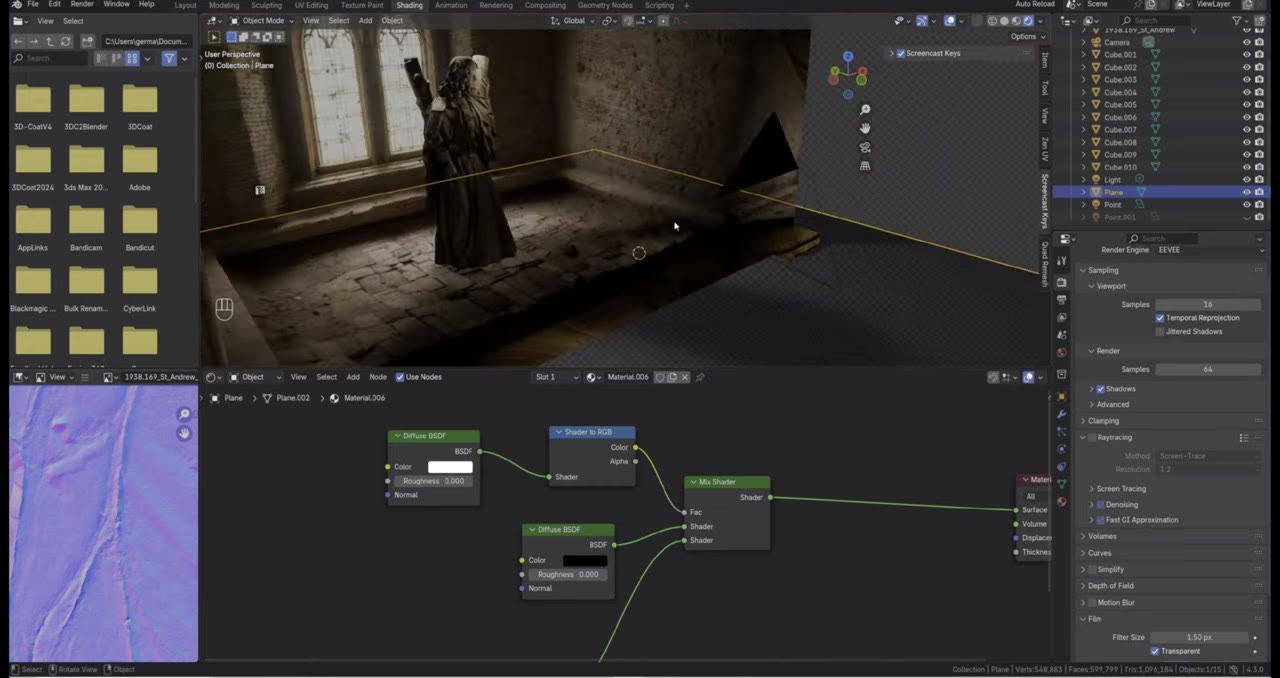
Task: Open the Material properties tab
Action: point(1062,501)
